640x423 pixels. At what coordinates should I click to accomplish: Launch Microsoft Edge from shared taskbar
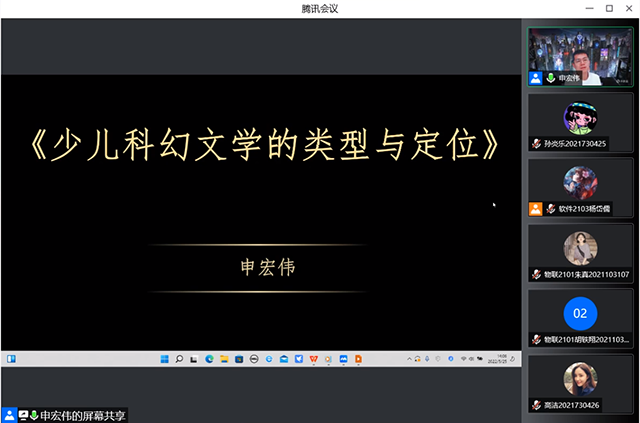coord(209,359)
